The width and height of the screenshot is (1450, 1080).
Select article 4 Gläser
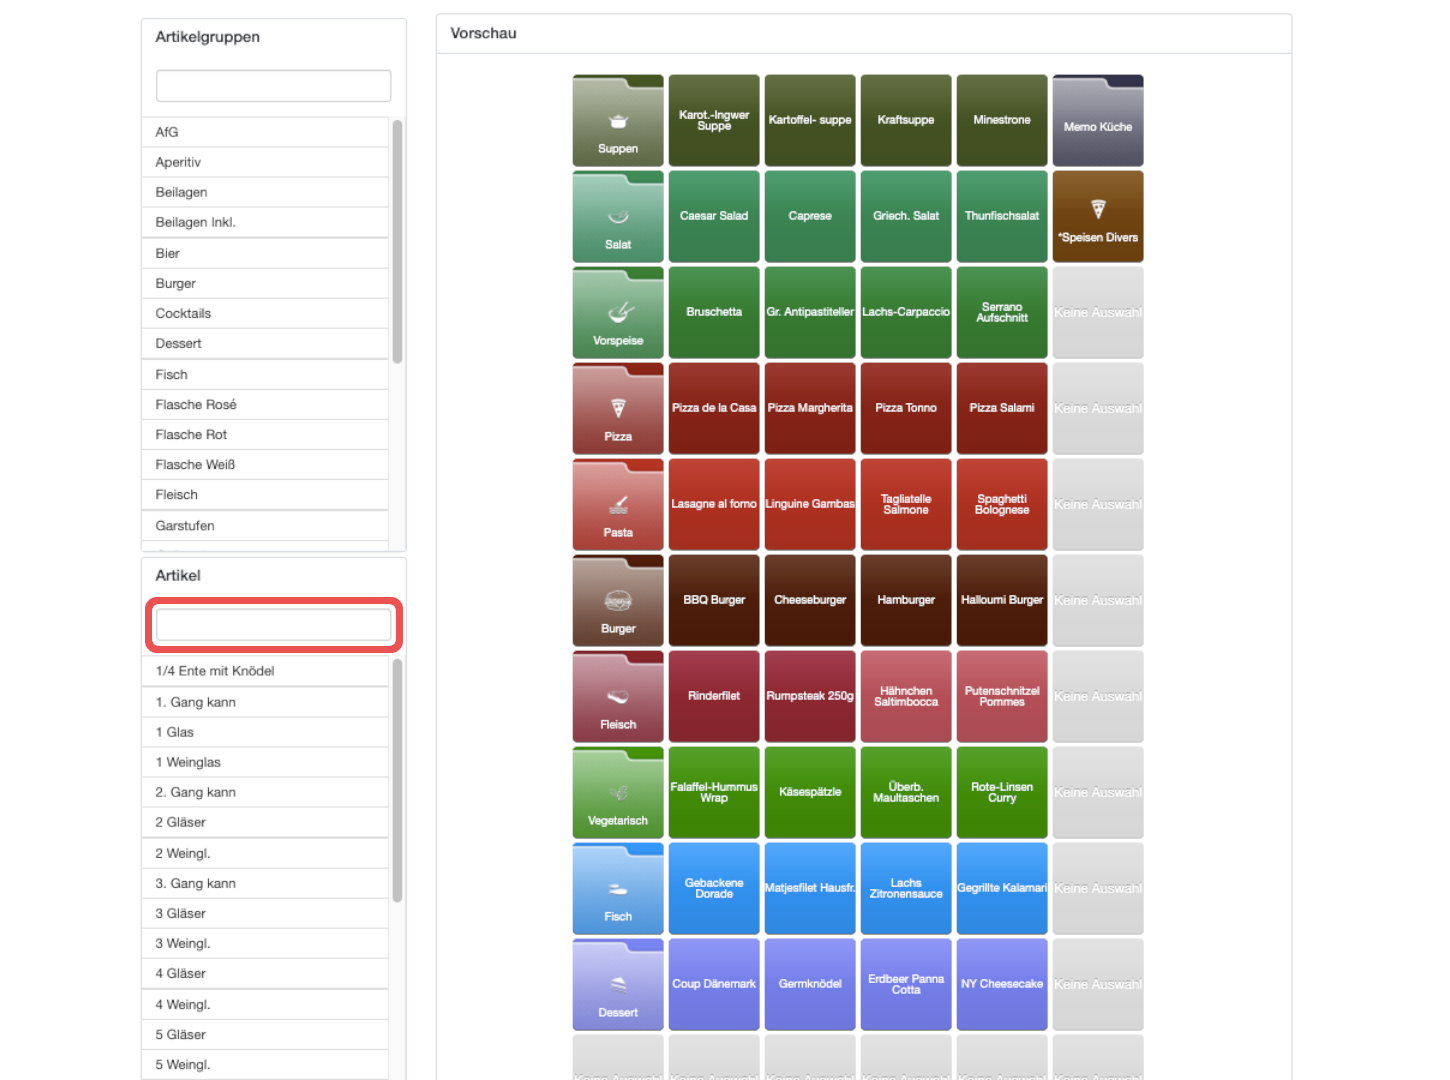265,973
